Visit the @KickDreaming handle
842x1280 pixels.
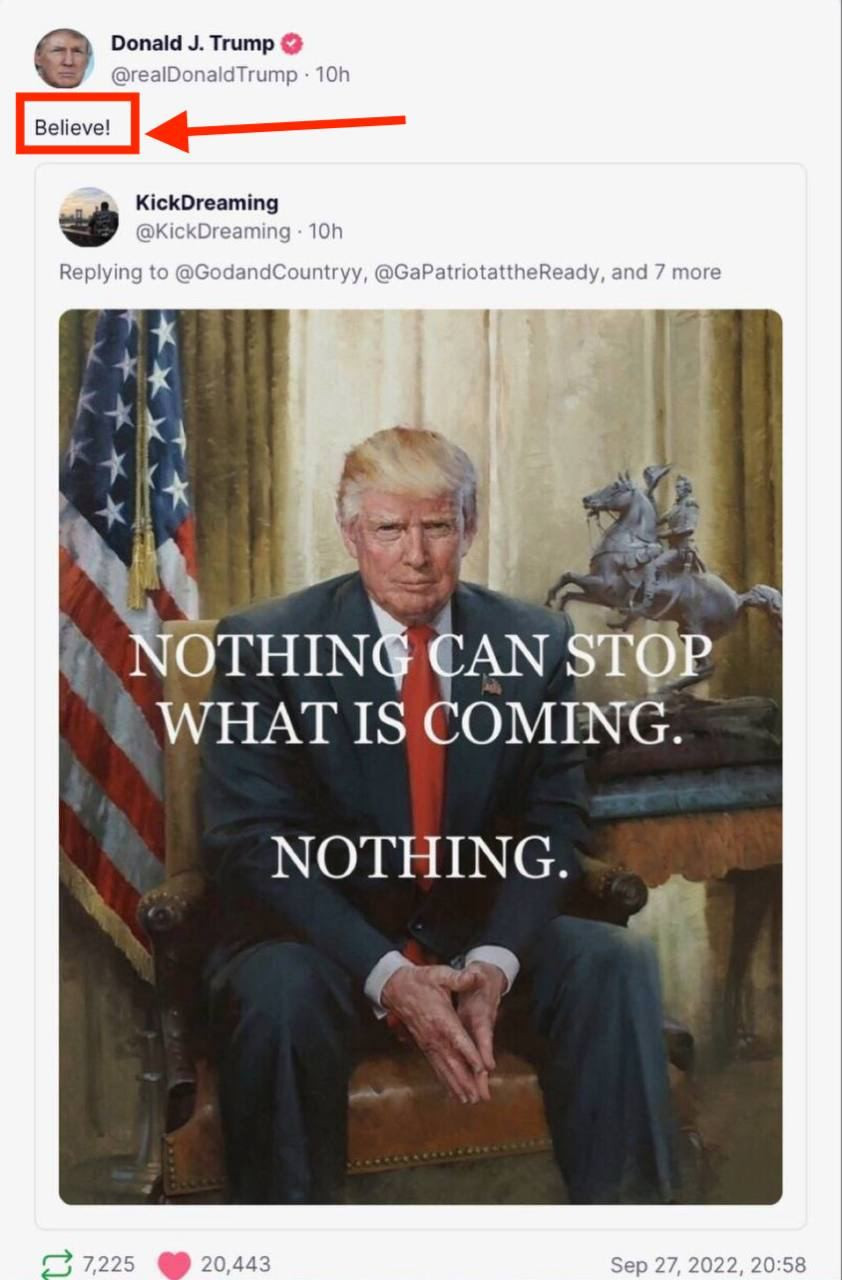213,232
